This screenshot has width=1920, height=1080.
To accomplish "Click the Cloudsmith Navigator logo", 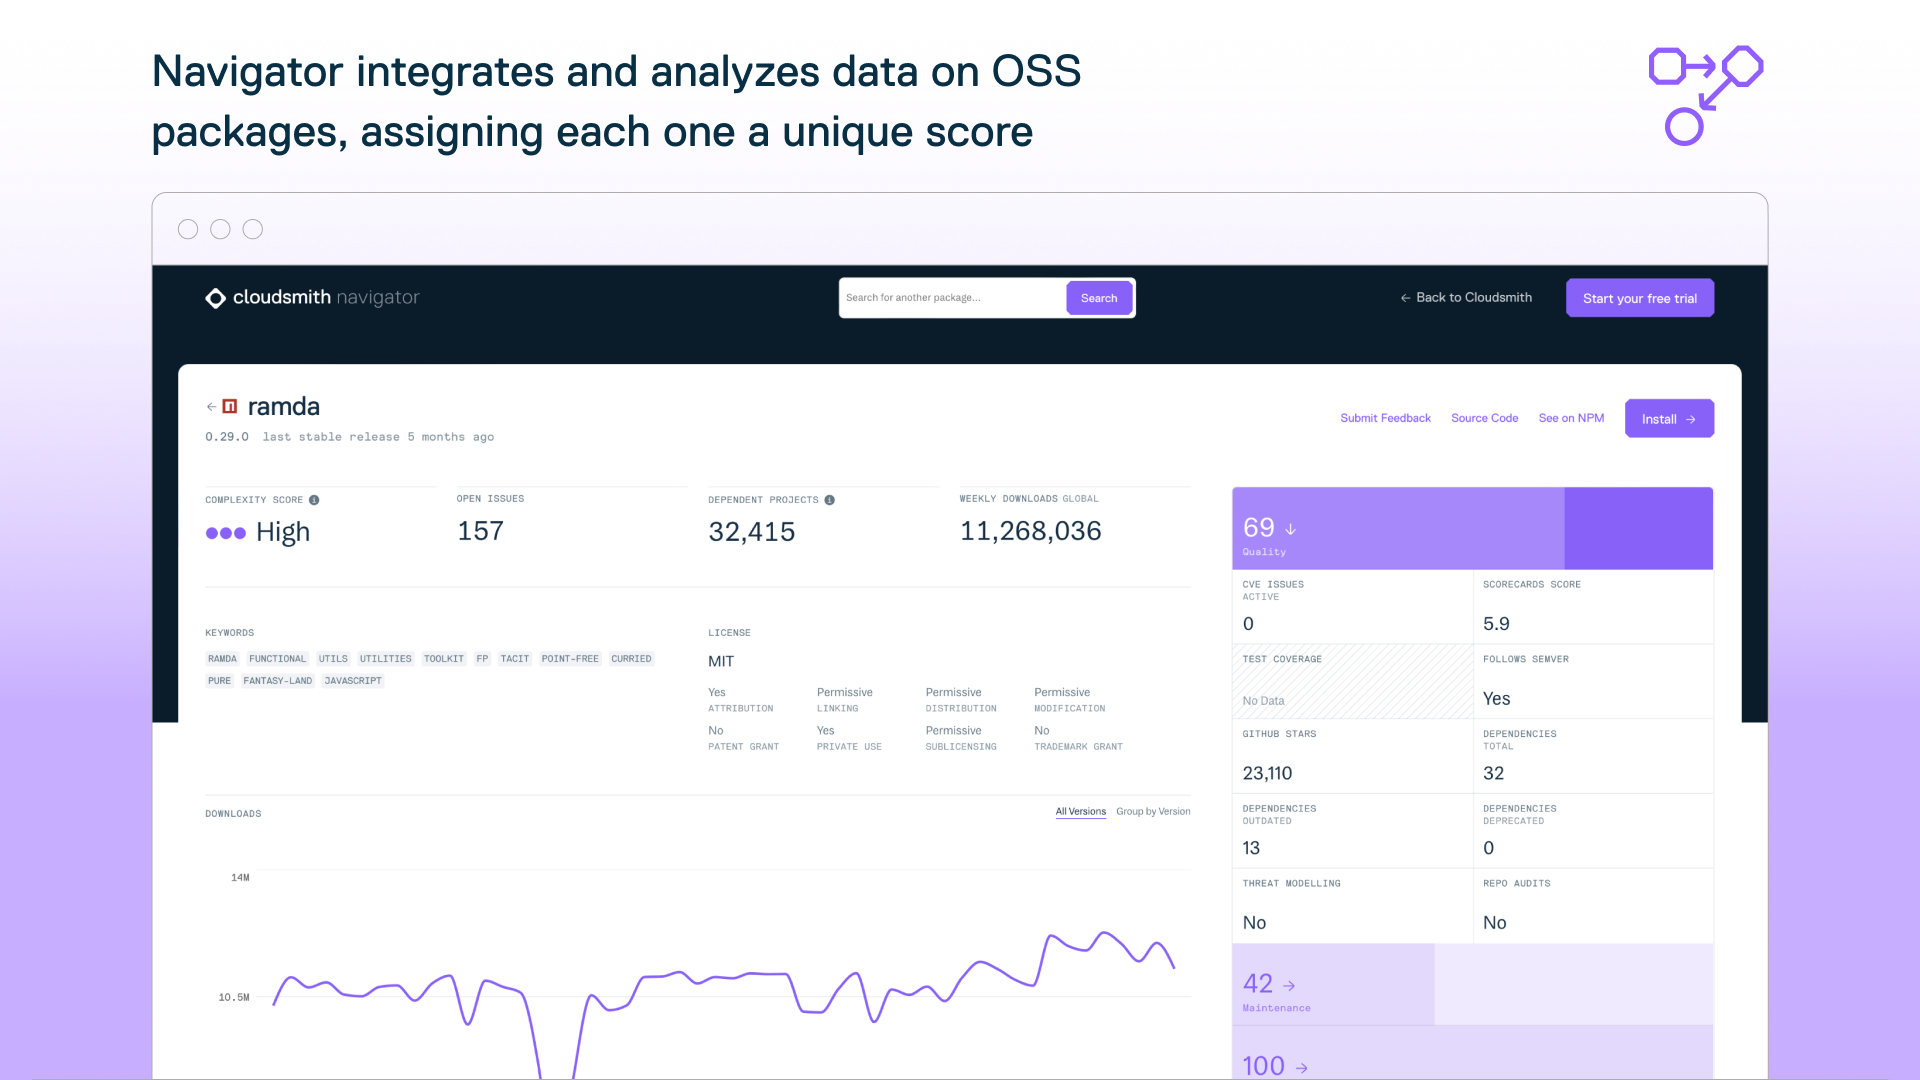I will 312,298.
